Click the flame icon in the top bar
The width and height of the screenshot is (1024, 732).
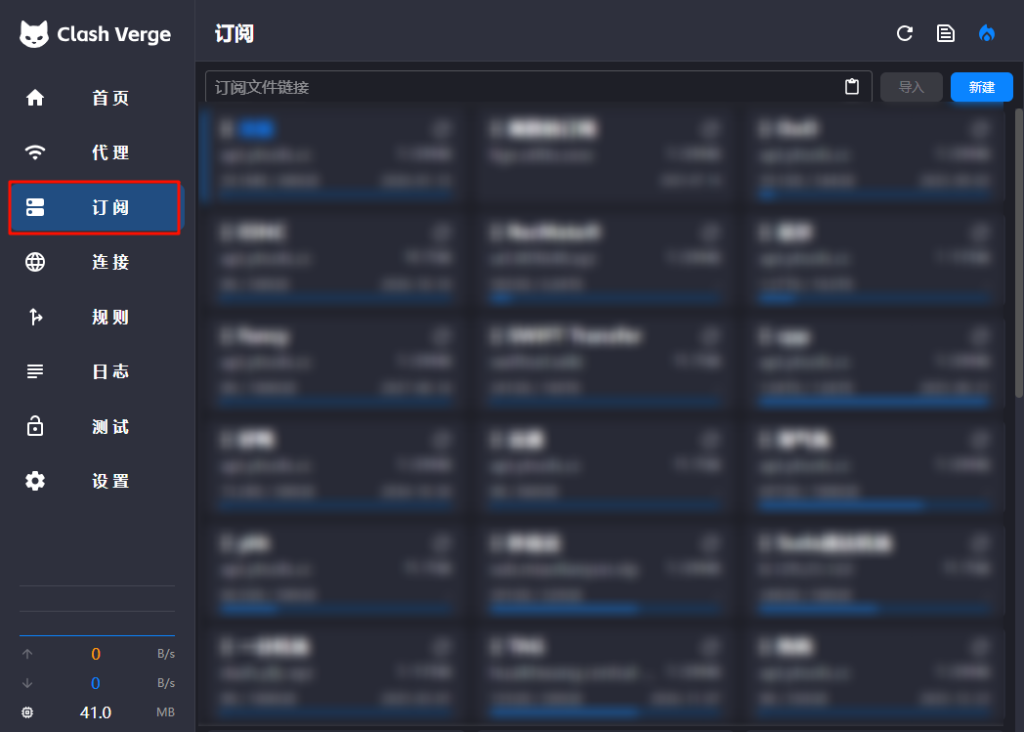point(986,33)
